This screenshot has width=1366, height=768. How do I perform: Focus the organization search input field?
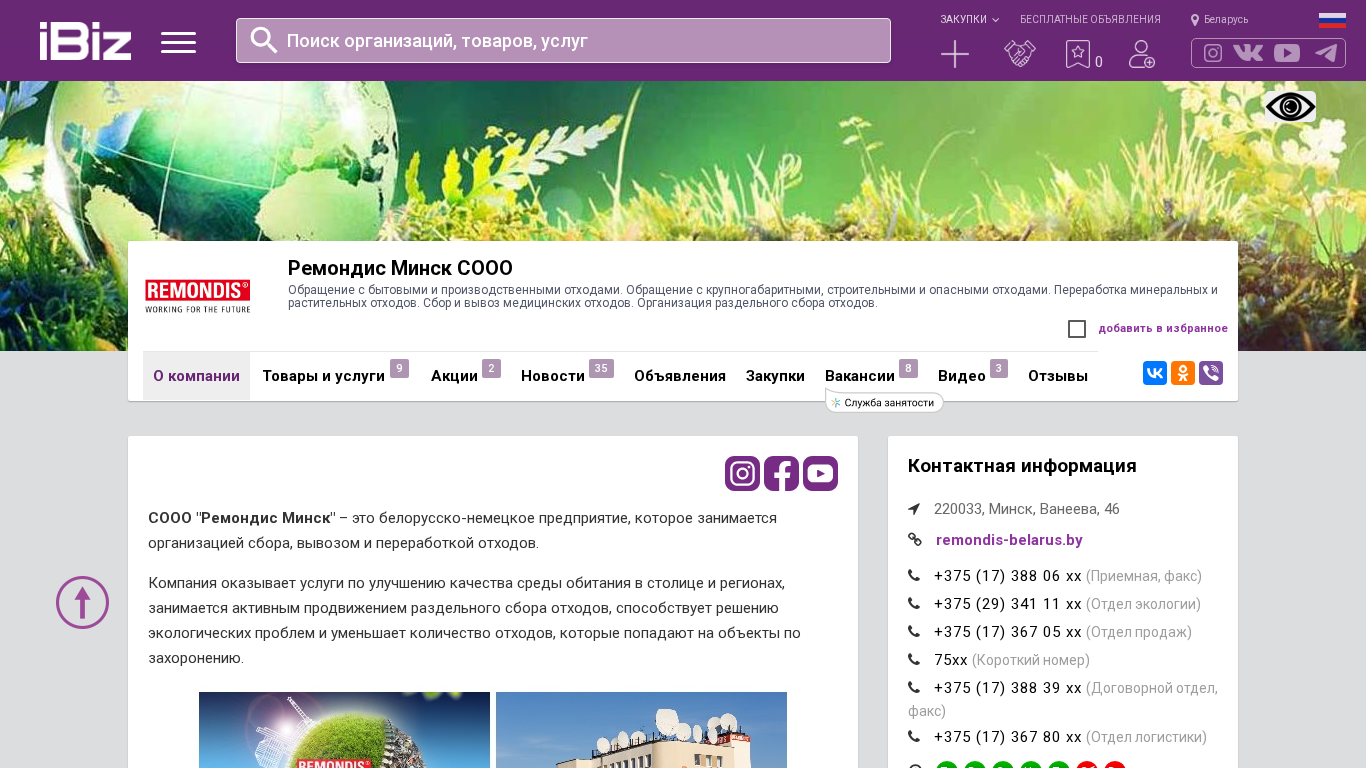point(563,40)
